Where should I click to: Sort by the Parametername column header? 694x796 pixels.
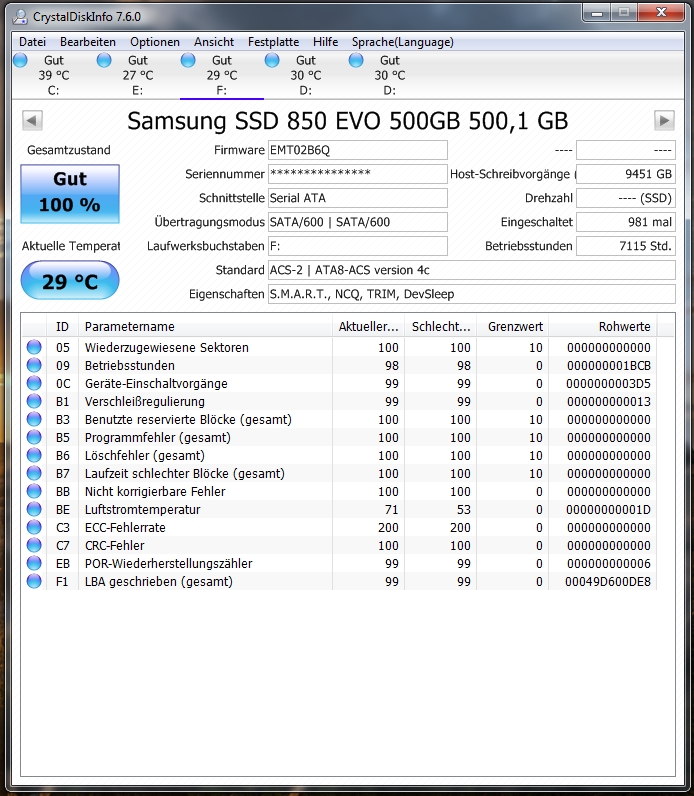[205, 326]
